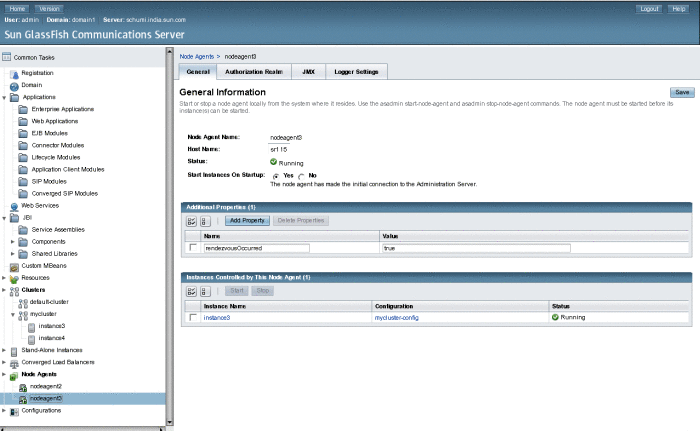Select nodeagent3 in the tree
Image resolution: width=700 pixels, height=431 pixels.
(46, 398)
